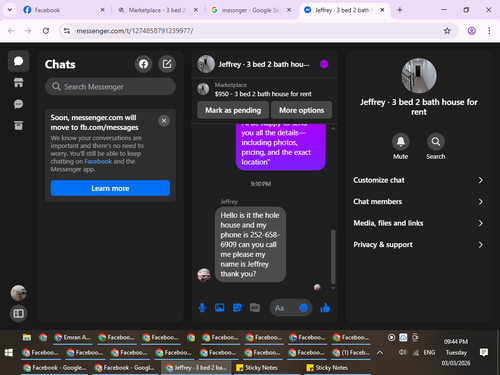Click chat scrollbar up arrow
Viewport: 500px width, 375px height.
click(x=333, y=128)
